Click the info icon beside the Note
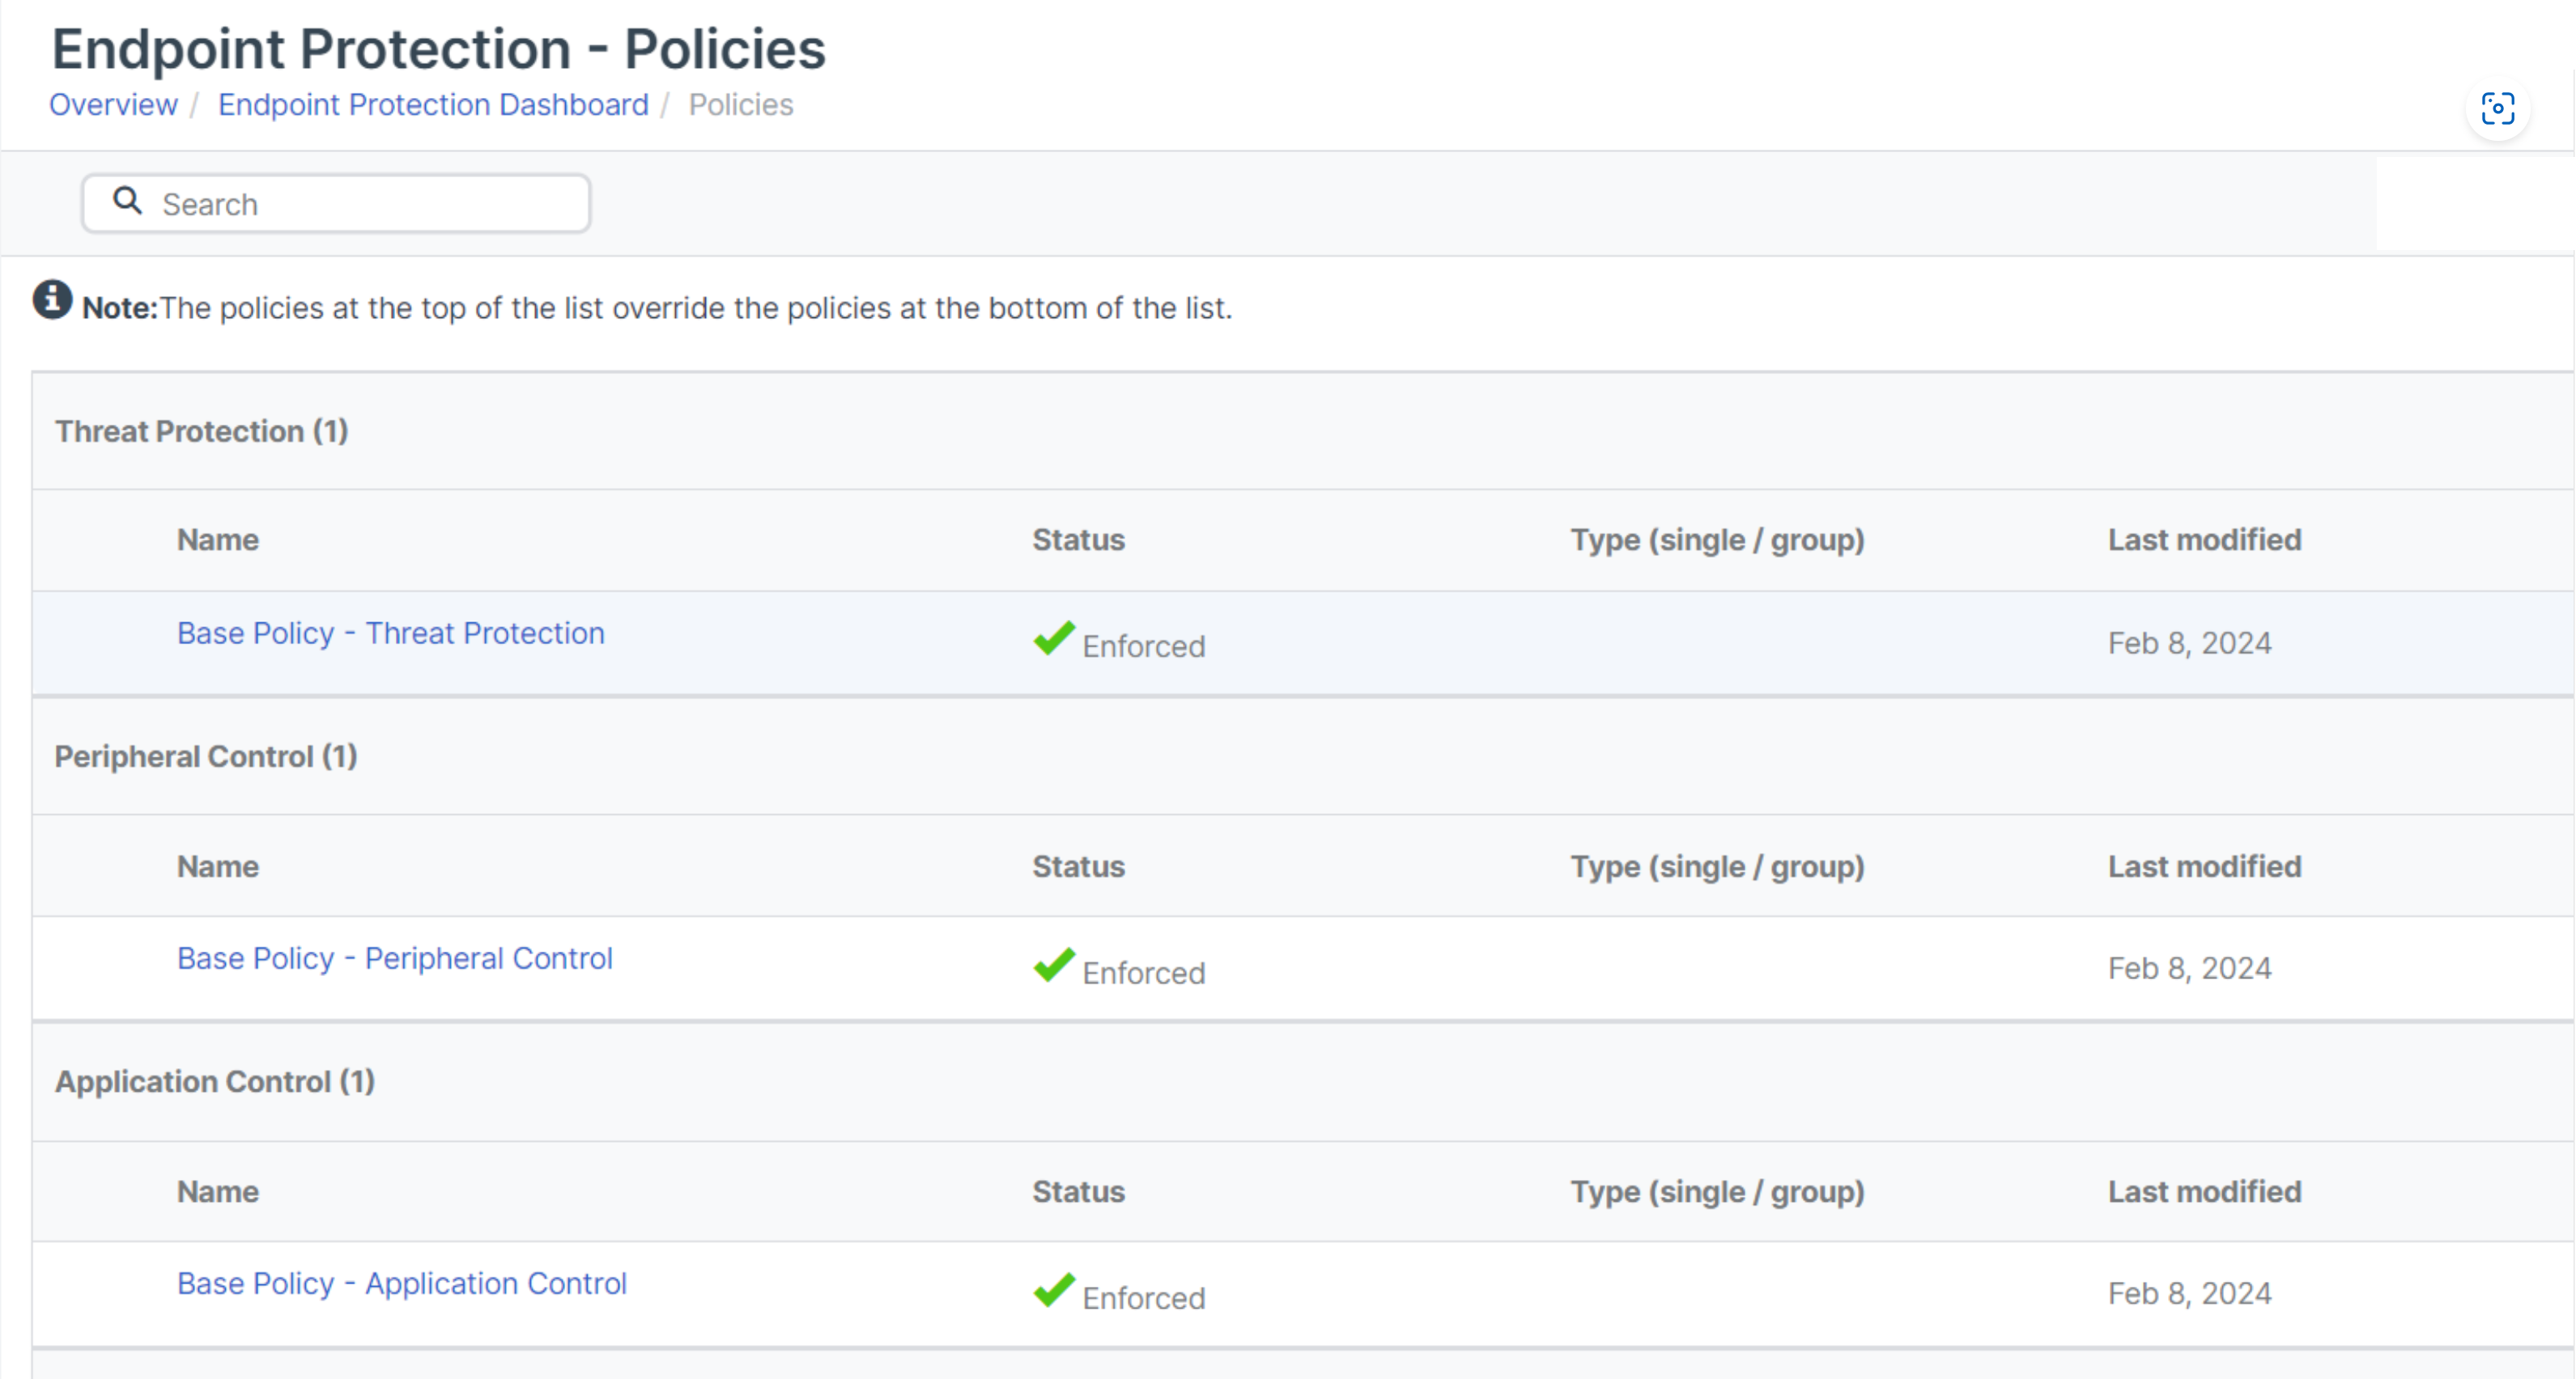2576x1379 pixels. click(x=52, y=299)
